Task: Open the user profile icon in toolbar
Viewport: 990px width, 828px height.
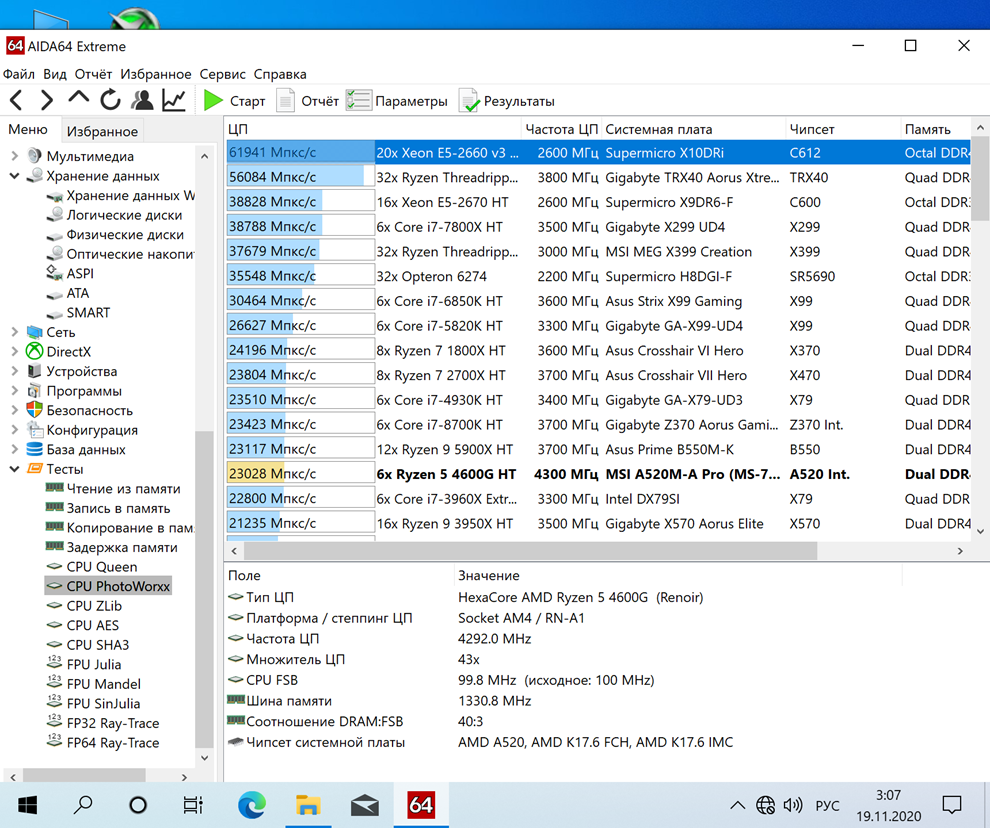Action: point(142,100)
